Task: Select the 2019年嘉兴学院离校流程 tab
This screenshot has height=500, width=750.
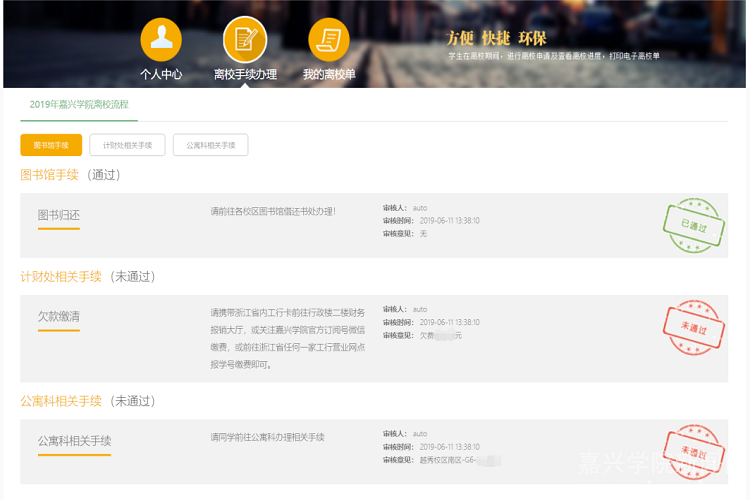Action: (79, 104)
